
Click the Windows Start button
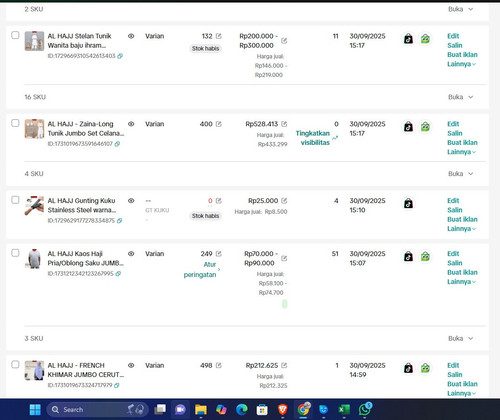tap(35, 409)
